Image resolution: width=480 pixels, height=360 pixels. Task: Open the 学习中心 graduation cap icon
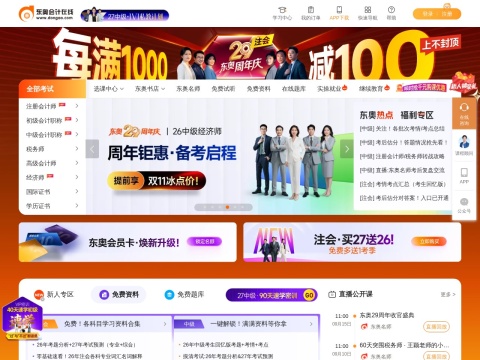click(x=282, y=10)
